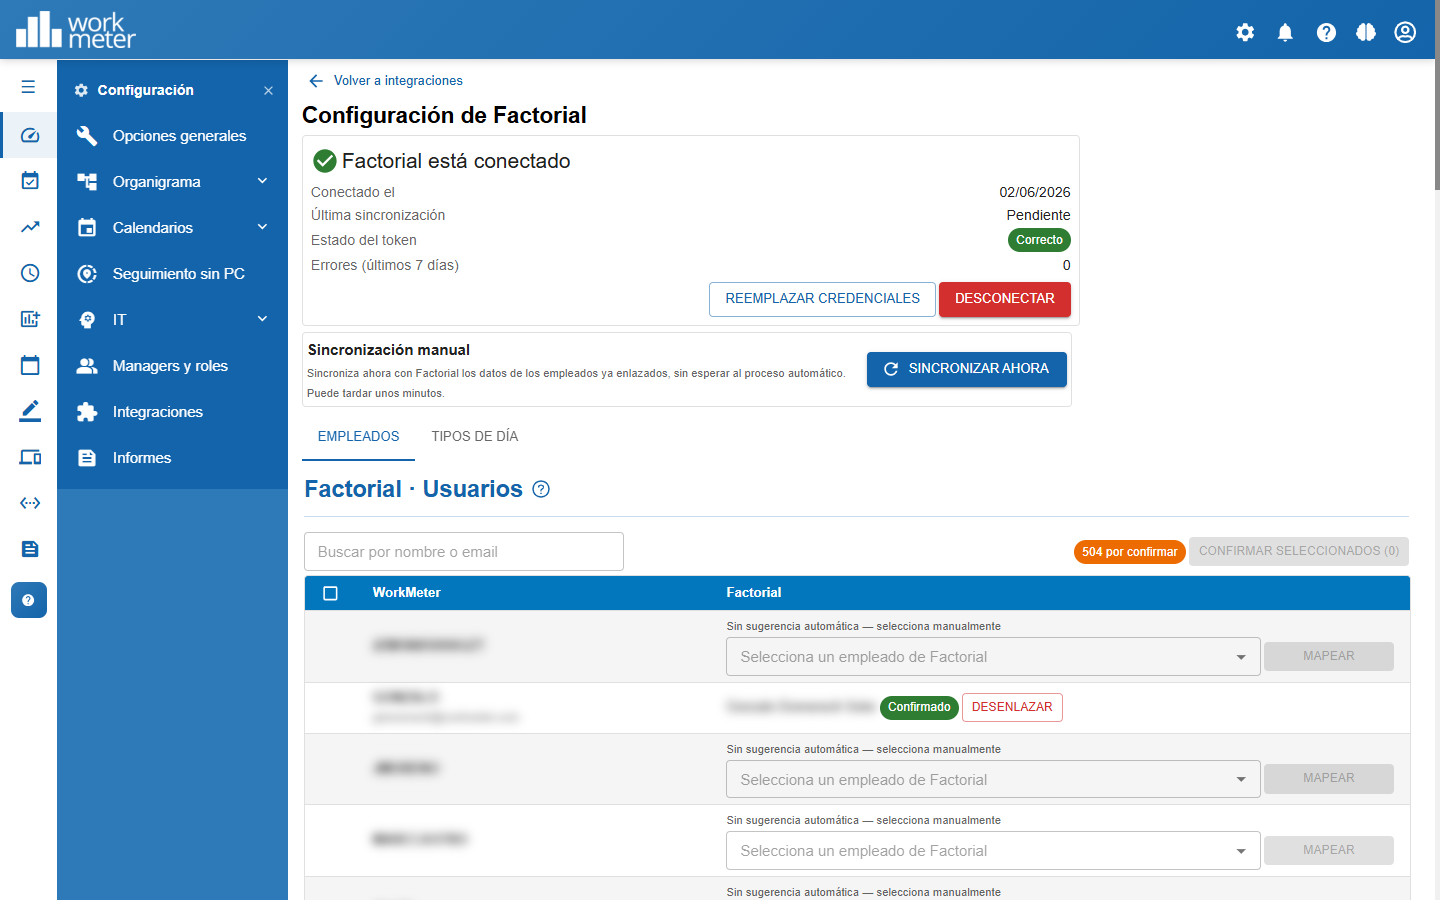Image resolution: width=1440 pixels, height=900 pixels.
Task: Open settings gear in top bar
Action: point(1245,32)
